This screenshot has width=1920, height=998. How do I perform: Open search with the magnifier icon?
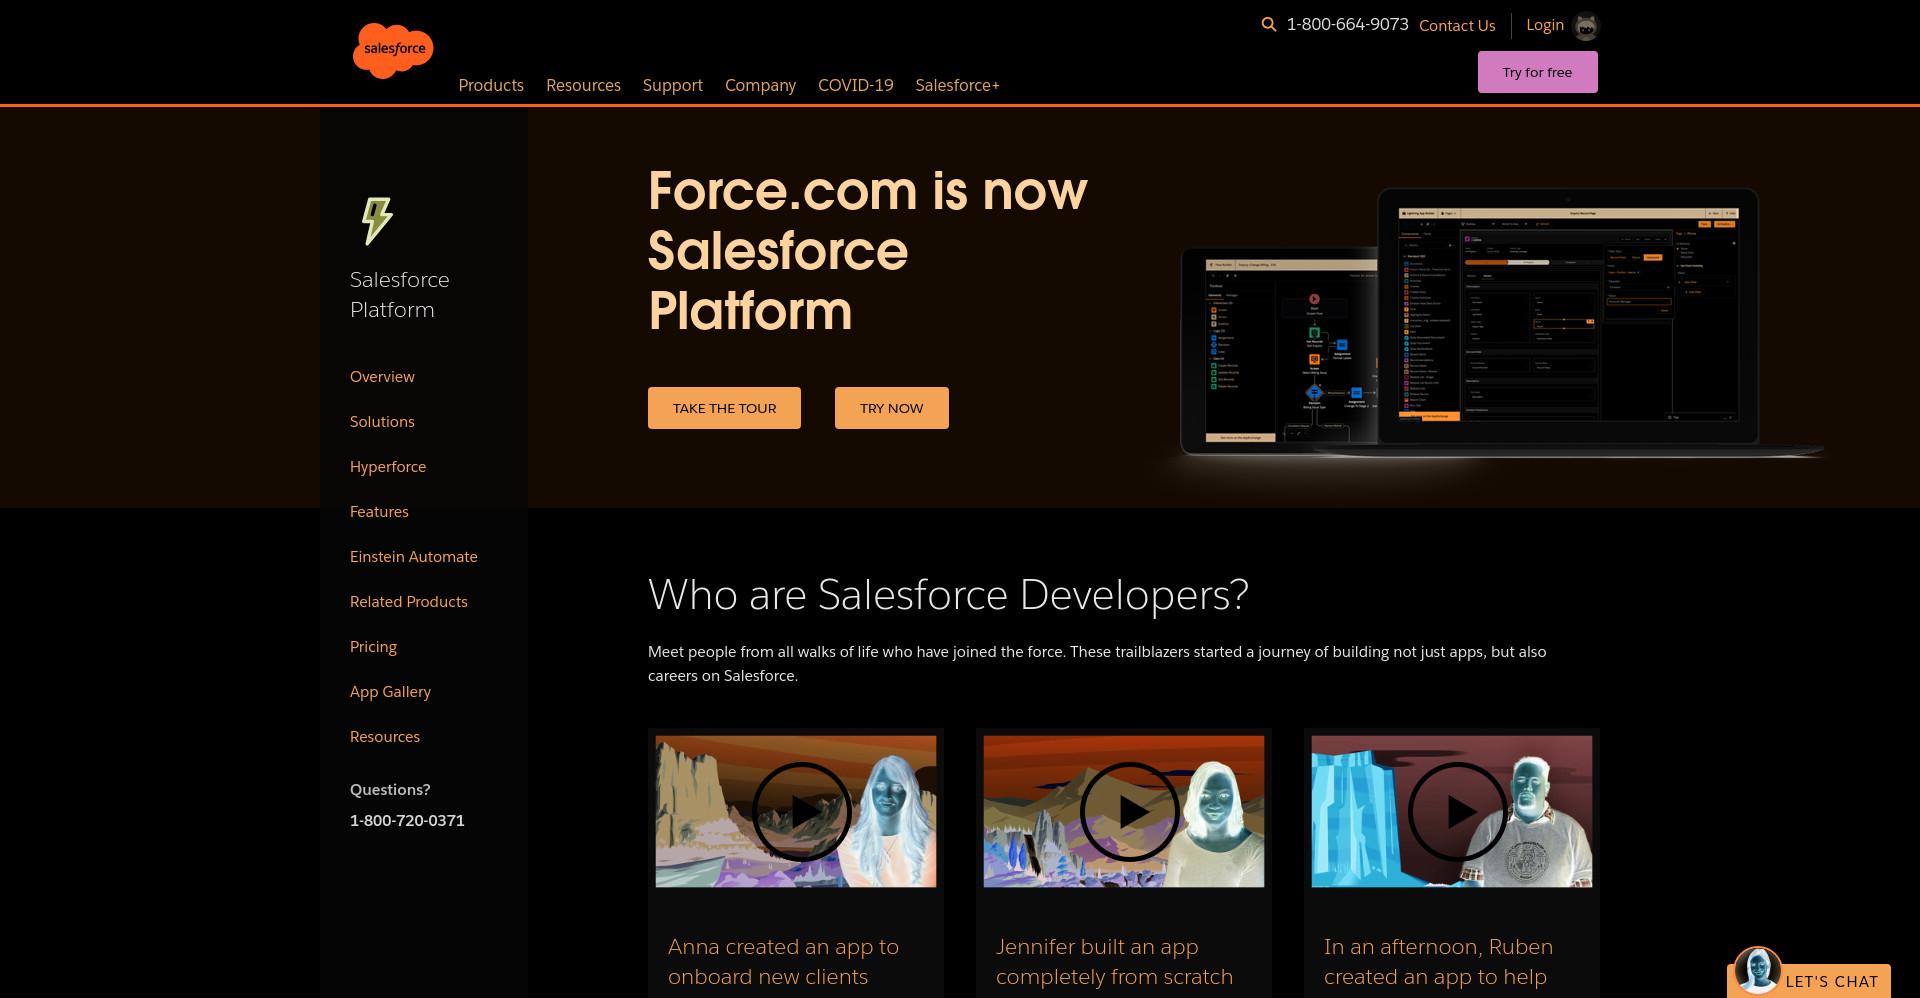pos(1269,25)
